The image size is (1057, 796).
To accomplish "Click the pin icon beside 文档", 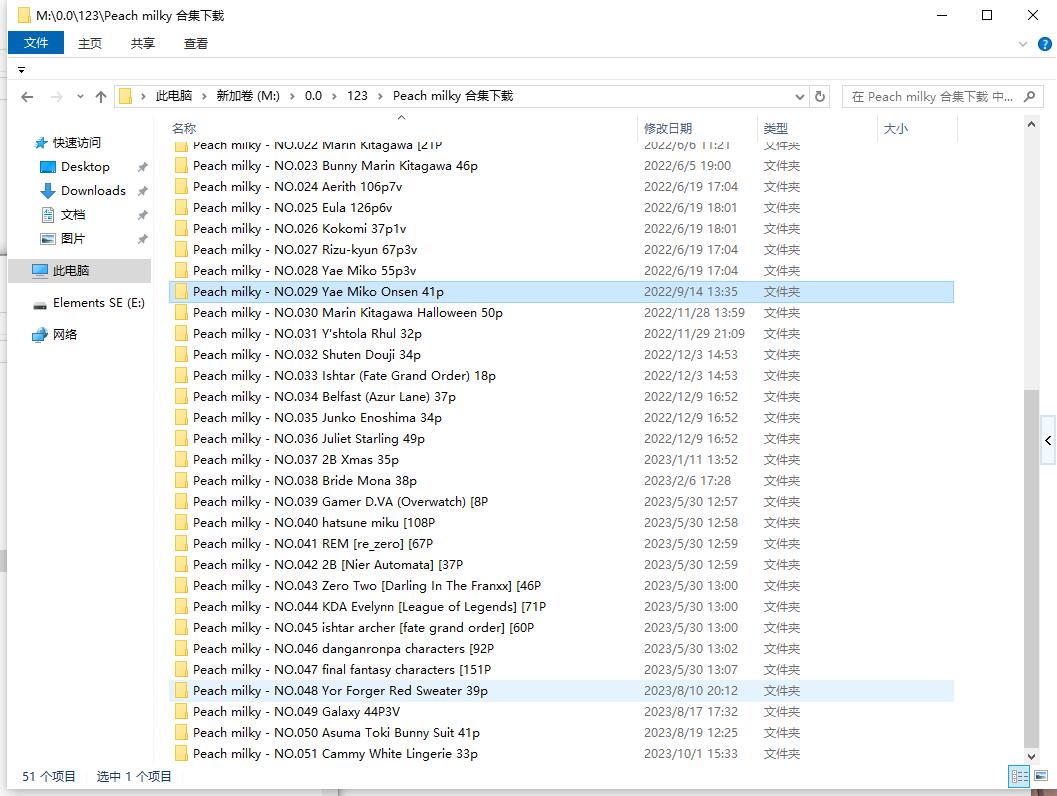I will click(x=142, y=215).
